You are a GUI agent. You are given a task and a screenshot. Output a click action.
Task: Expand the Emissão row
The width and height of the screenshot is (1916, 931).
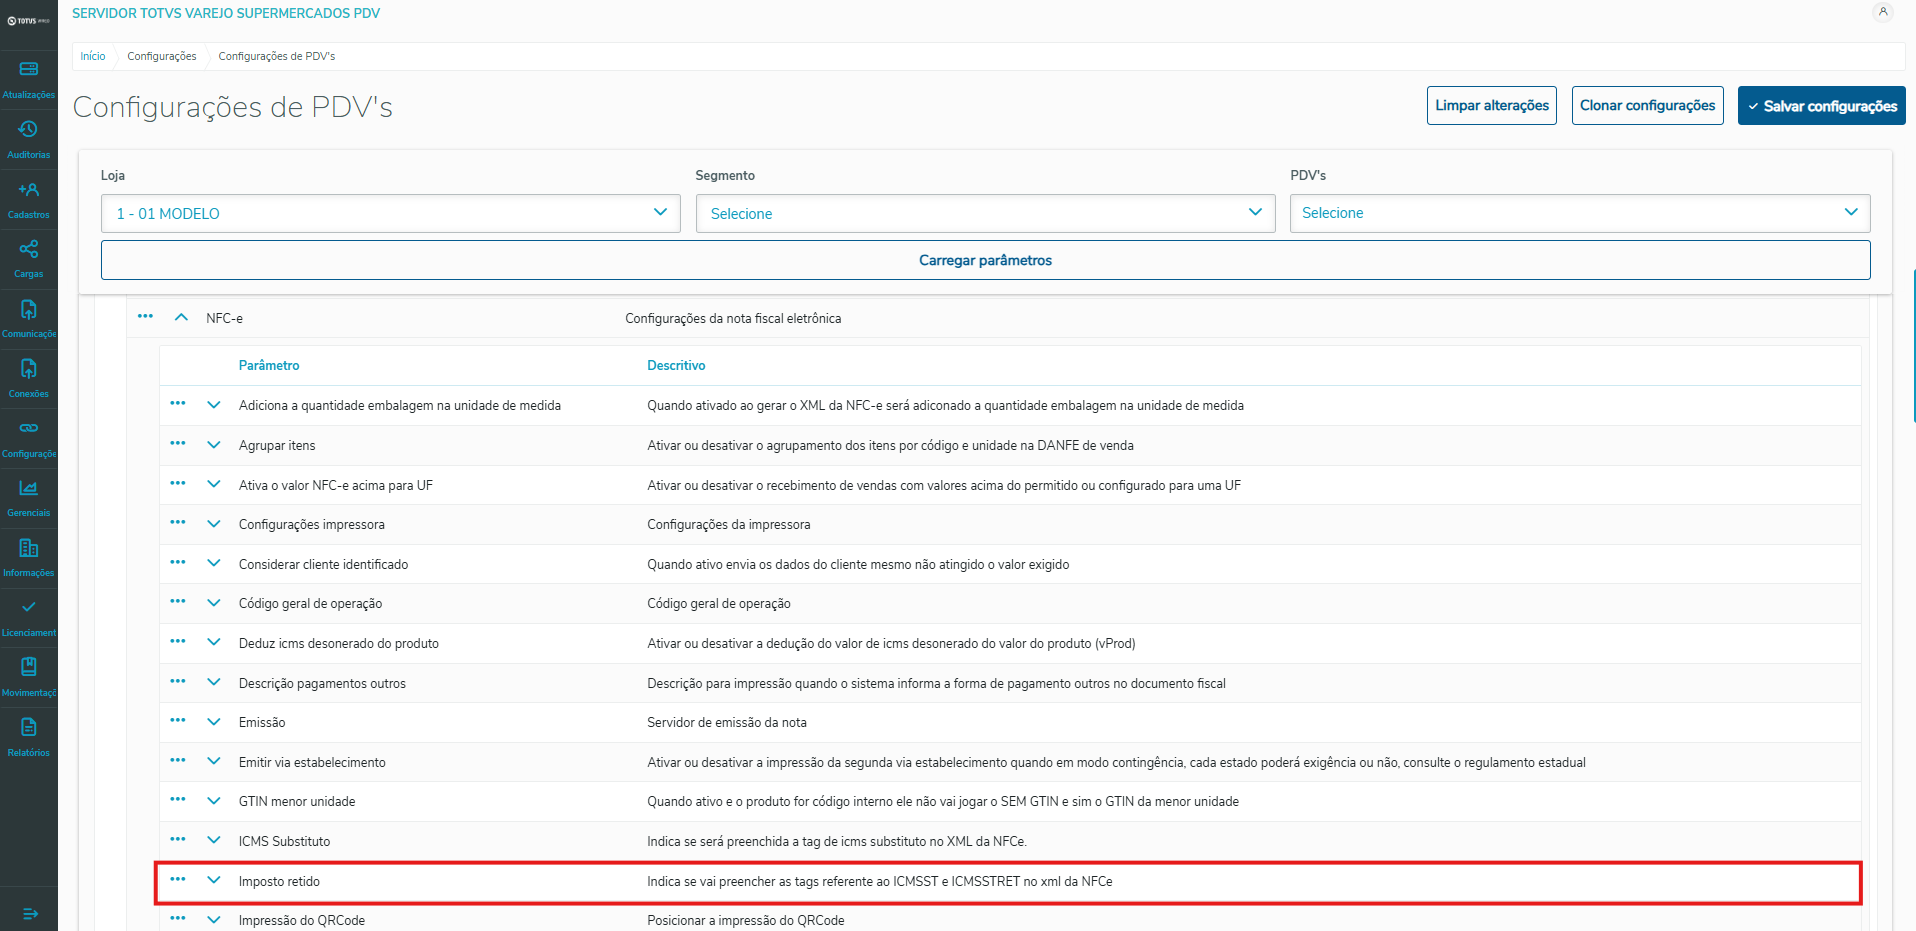click(214, 722)
